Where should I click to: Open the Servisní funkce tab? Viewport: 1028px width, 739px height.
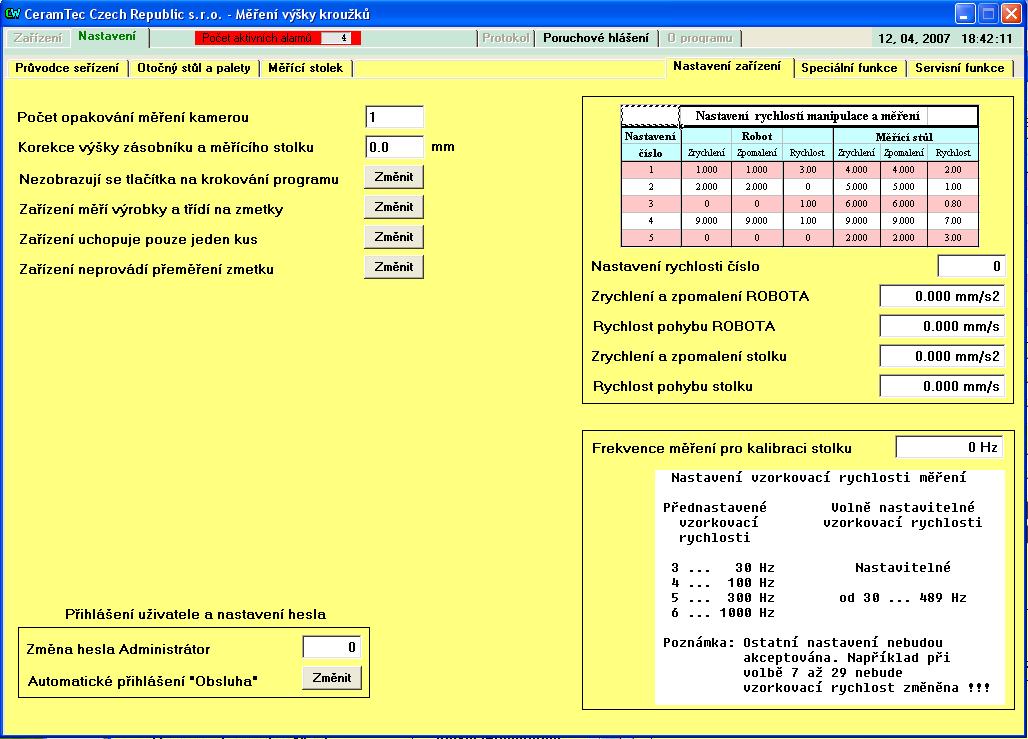point(959,68)
